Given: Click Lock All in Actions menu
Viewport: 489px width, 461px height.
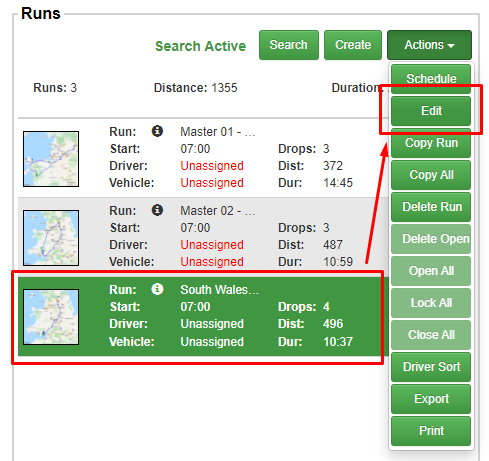Looking at the screenshot, I should pyautogui.click(x=431, y=303).
